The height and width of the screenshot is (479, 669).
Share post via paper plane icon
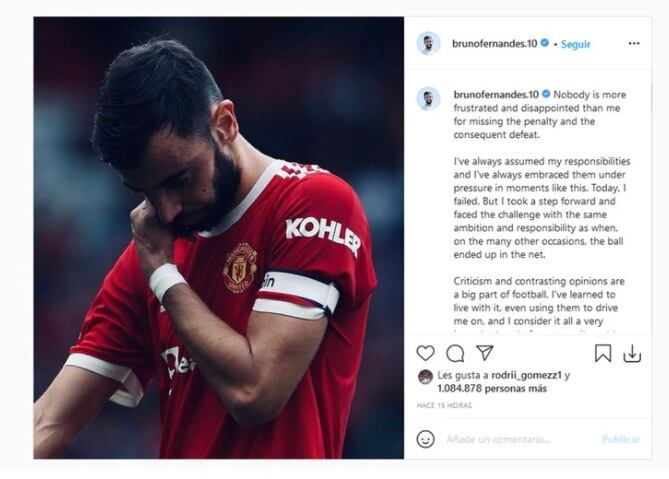pyautogui.click(x=485, y=353)
